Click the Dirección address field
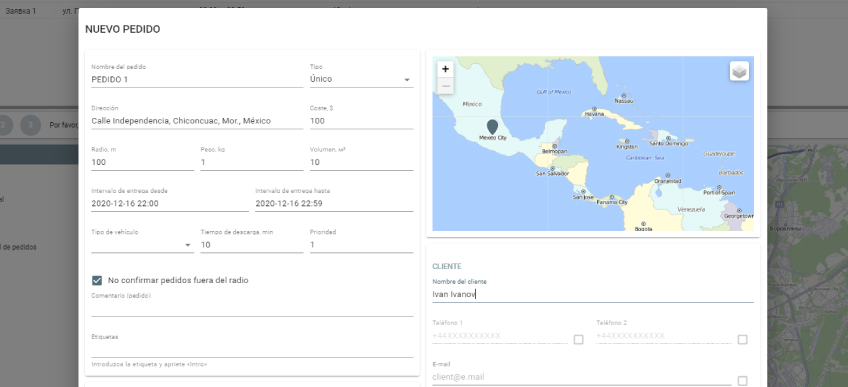 click(x=197, y=121)
